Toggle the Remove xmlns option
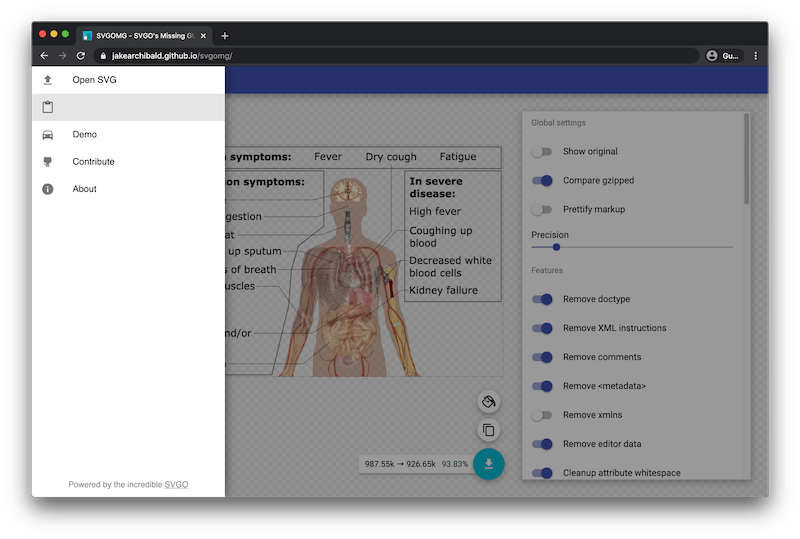The width and height of the screenshot is (800, 539). coord(541,415)
